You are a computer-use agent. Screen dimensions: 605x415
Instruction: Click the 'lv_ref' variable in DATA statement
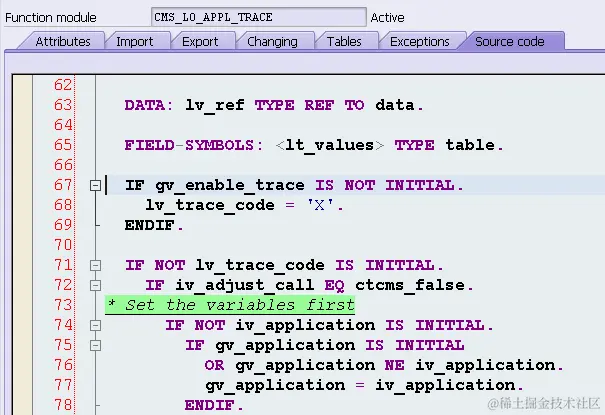point(215,105)
